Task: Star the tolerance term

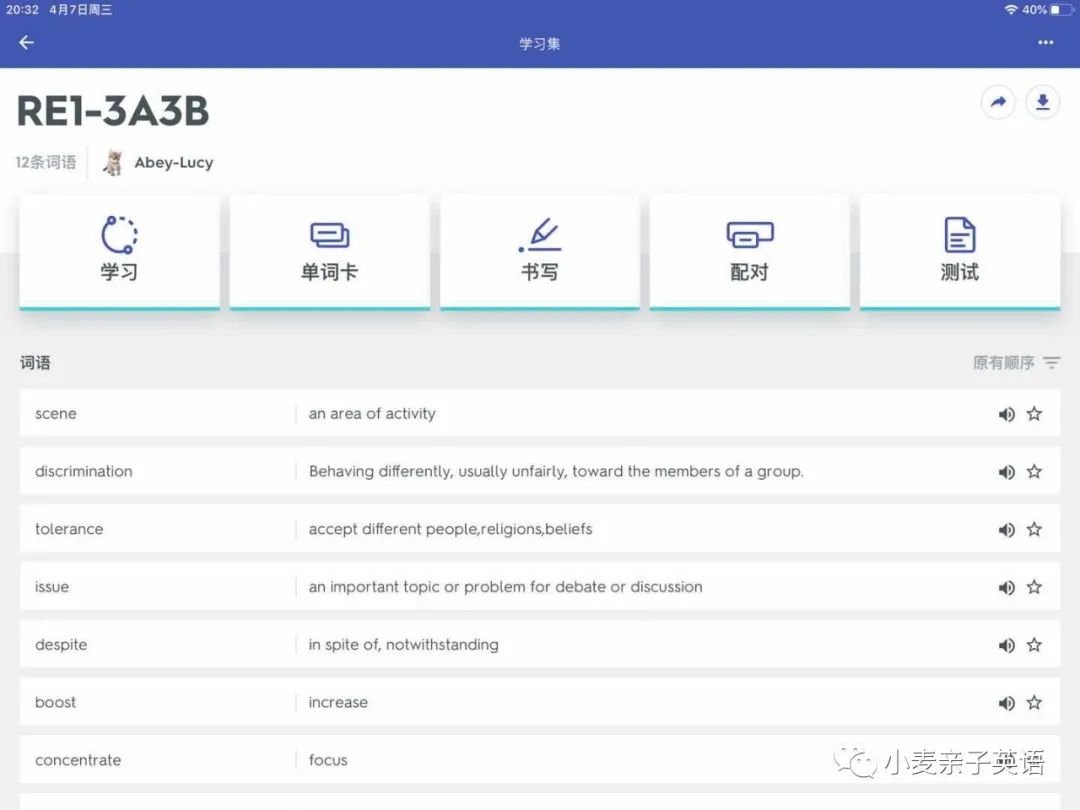Action: coord(1034,529)
